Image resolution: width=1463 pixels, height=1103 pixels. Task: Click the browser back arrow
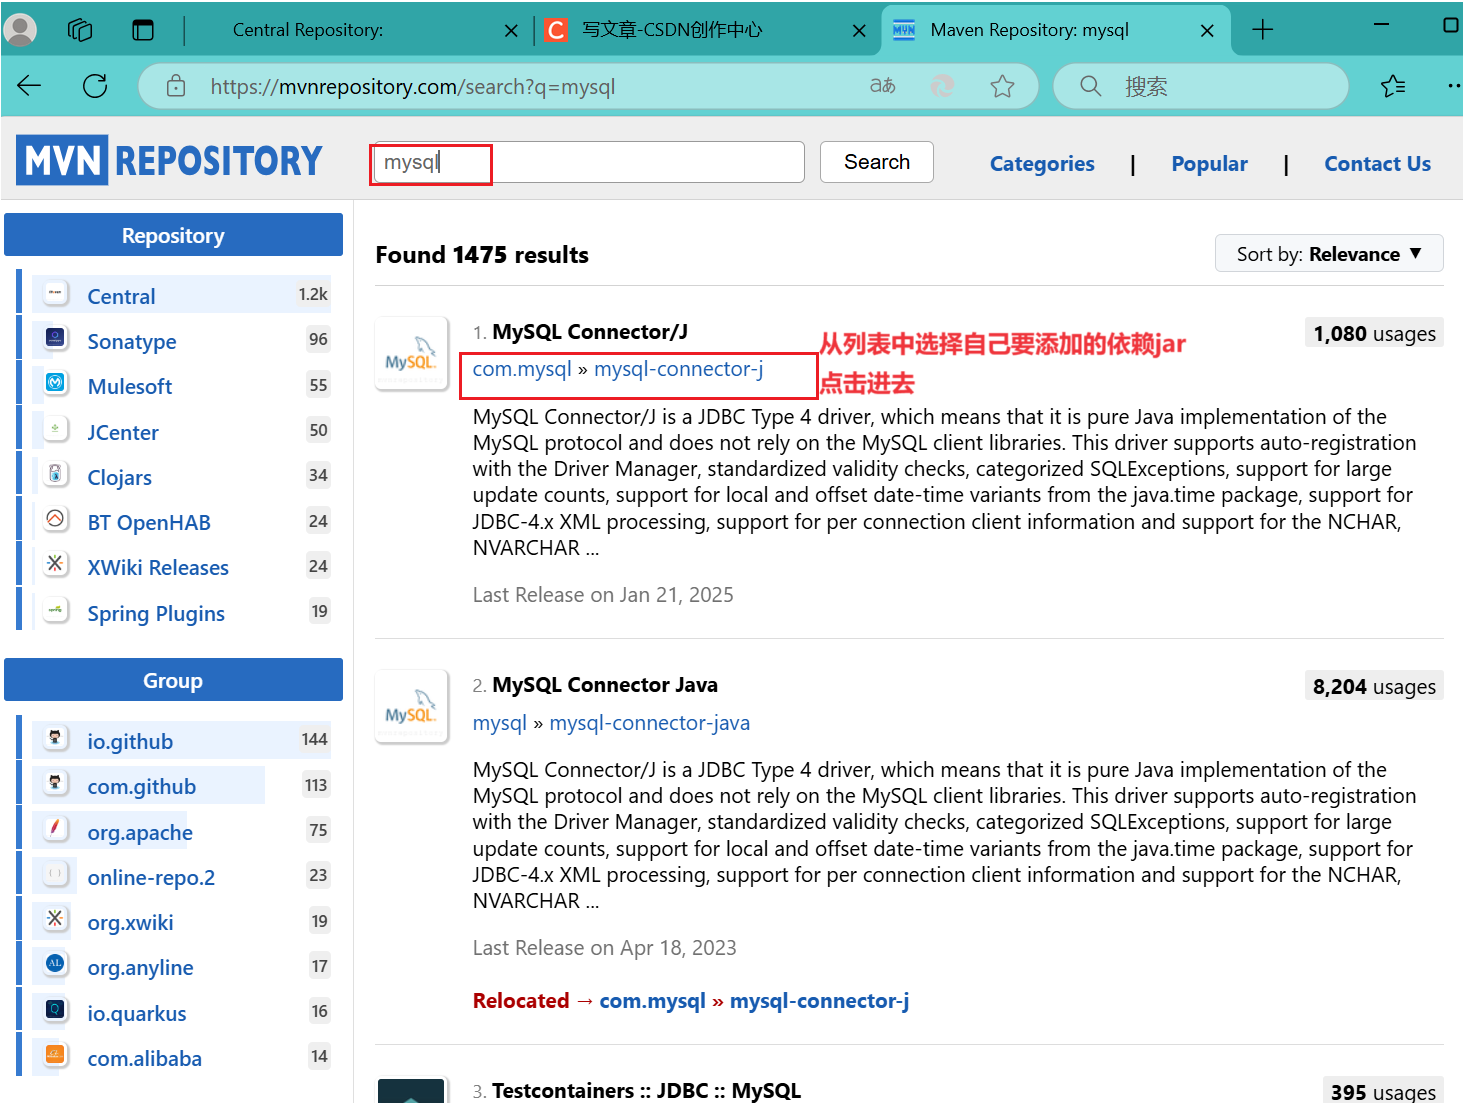[29, 86]
